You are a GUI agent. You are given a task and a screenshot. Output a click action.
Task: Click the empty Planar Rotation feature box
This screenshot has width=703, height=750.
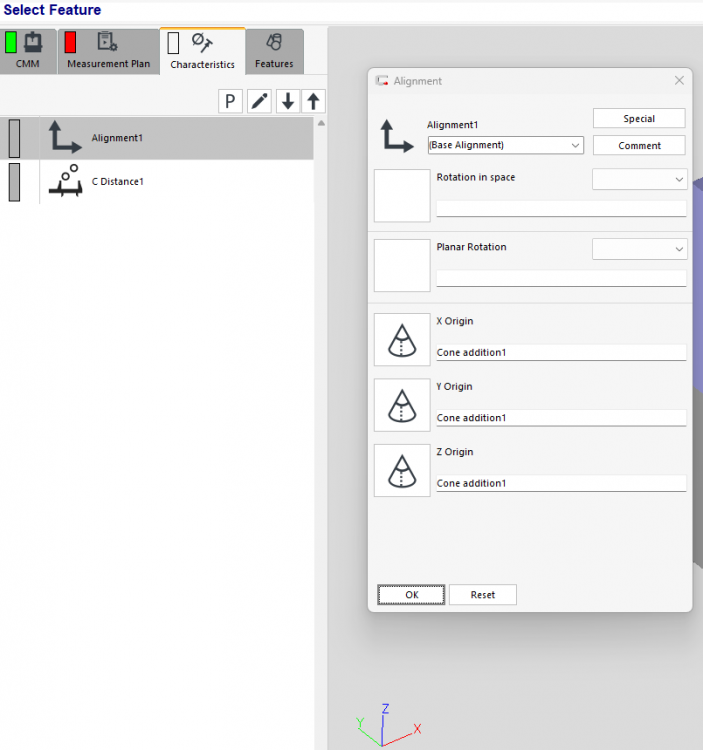click(402, 265)
